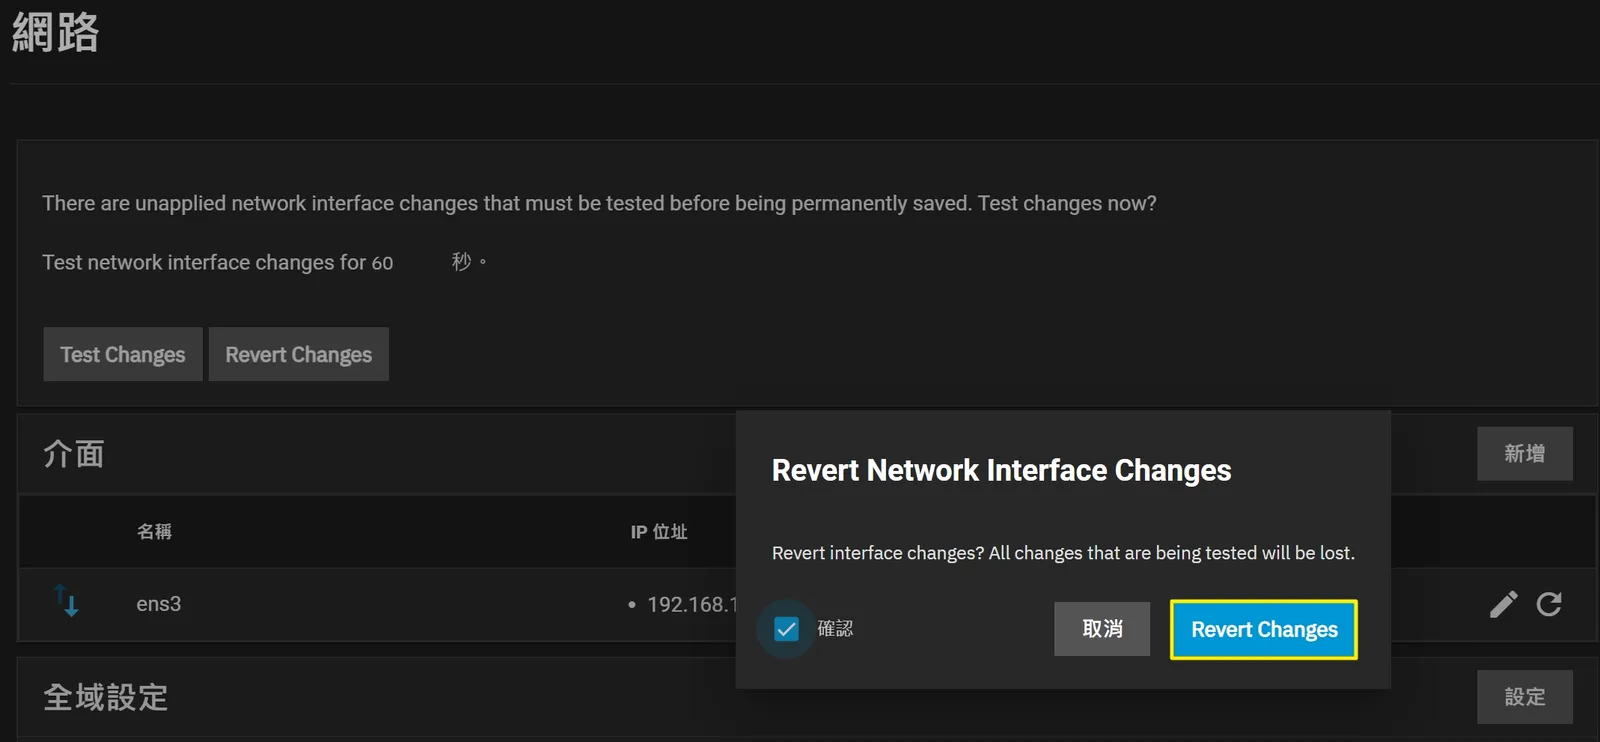Open 設定 for global configuration
This screenshot has width=1600, height=742.
pyautogui.click(x=1525, y=697)
